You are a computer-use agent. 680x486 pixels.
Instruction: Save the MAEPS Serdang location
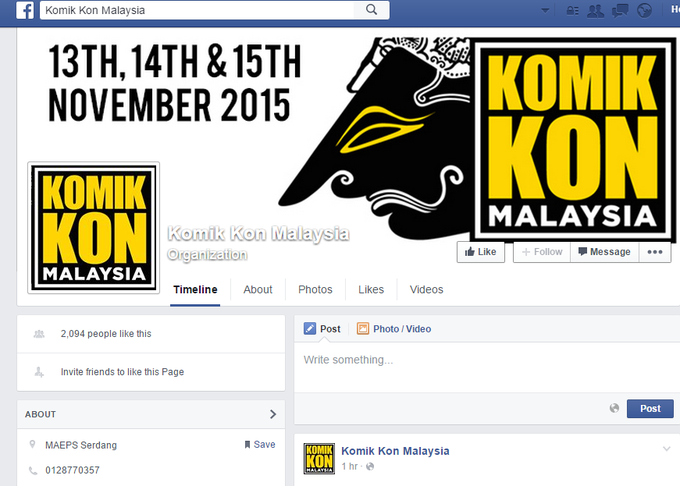tap(260, 444)
